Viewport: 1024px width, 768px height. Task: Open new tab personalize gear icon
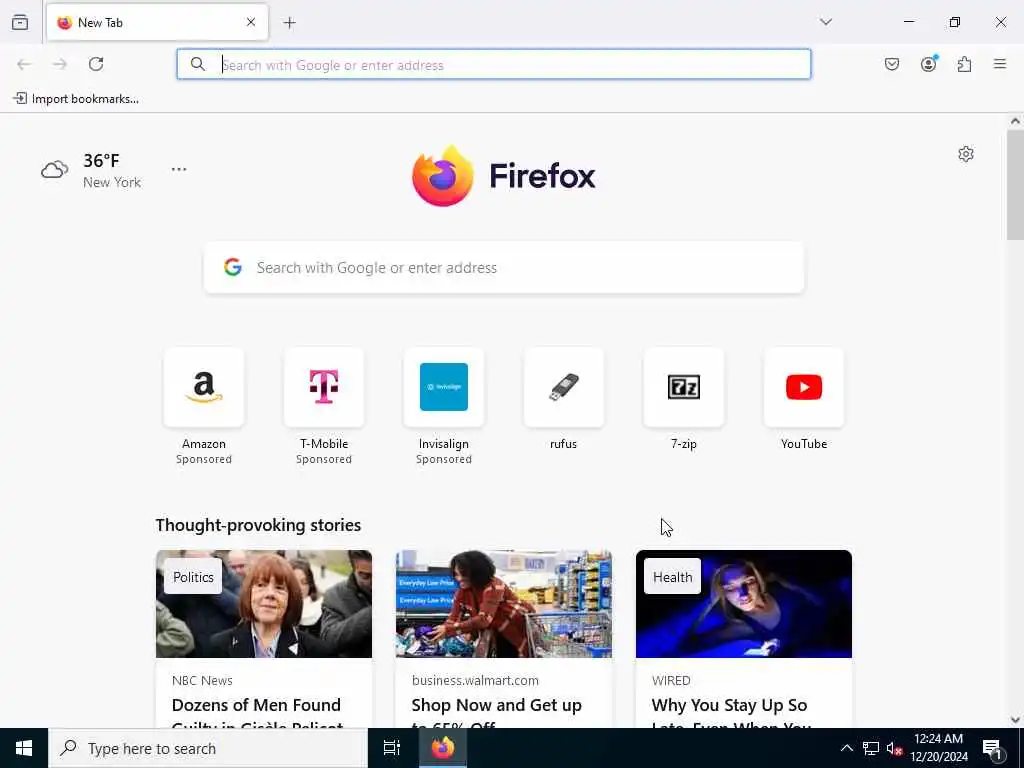(966, 154)
